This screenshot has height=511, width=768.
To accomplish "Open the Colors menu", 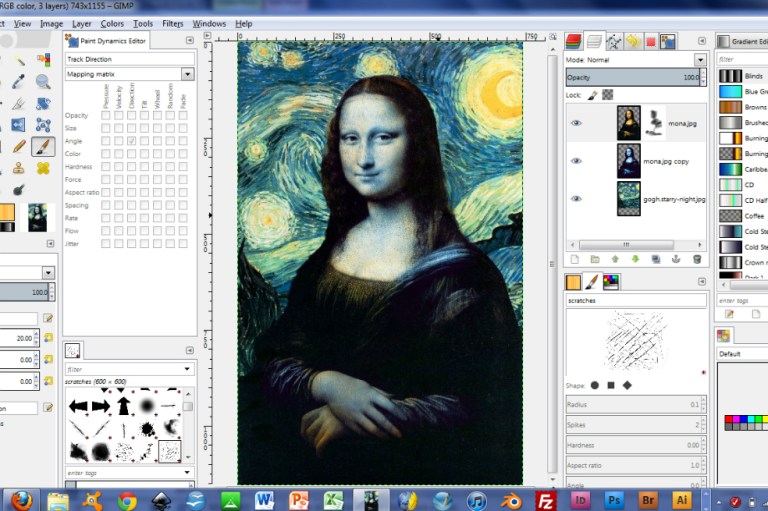I will tap(112, 24).
